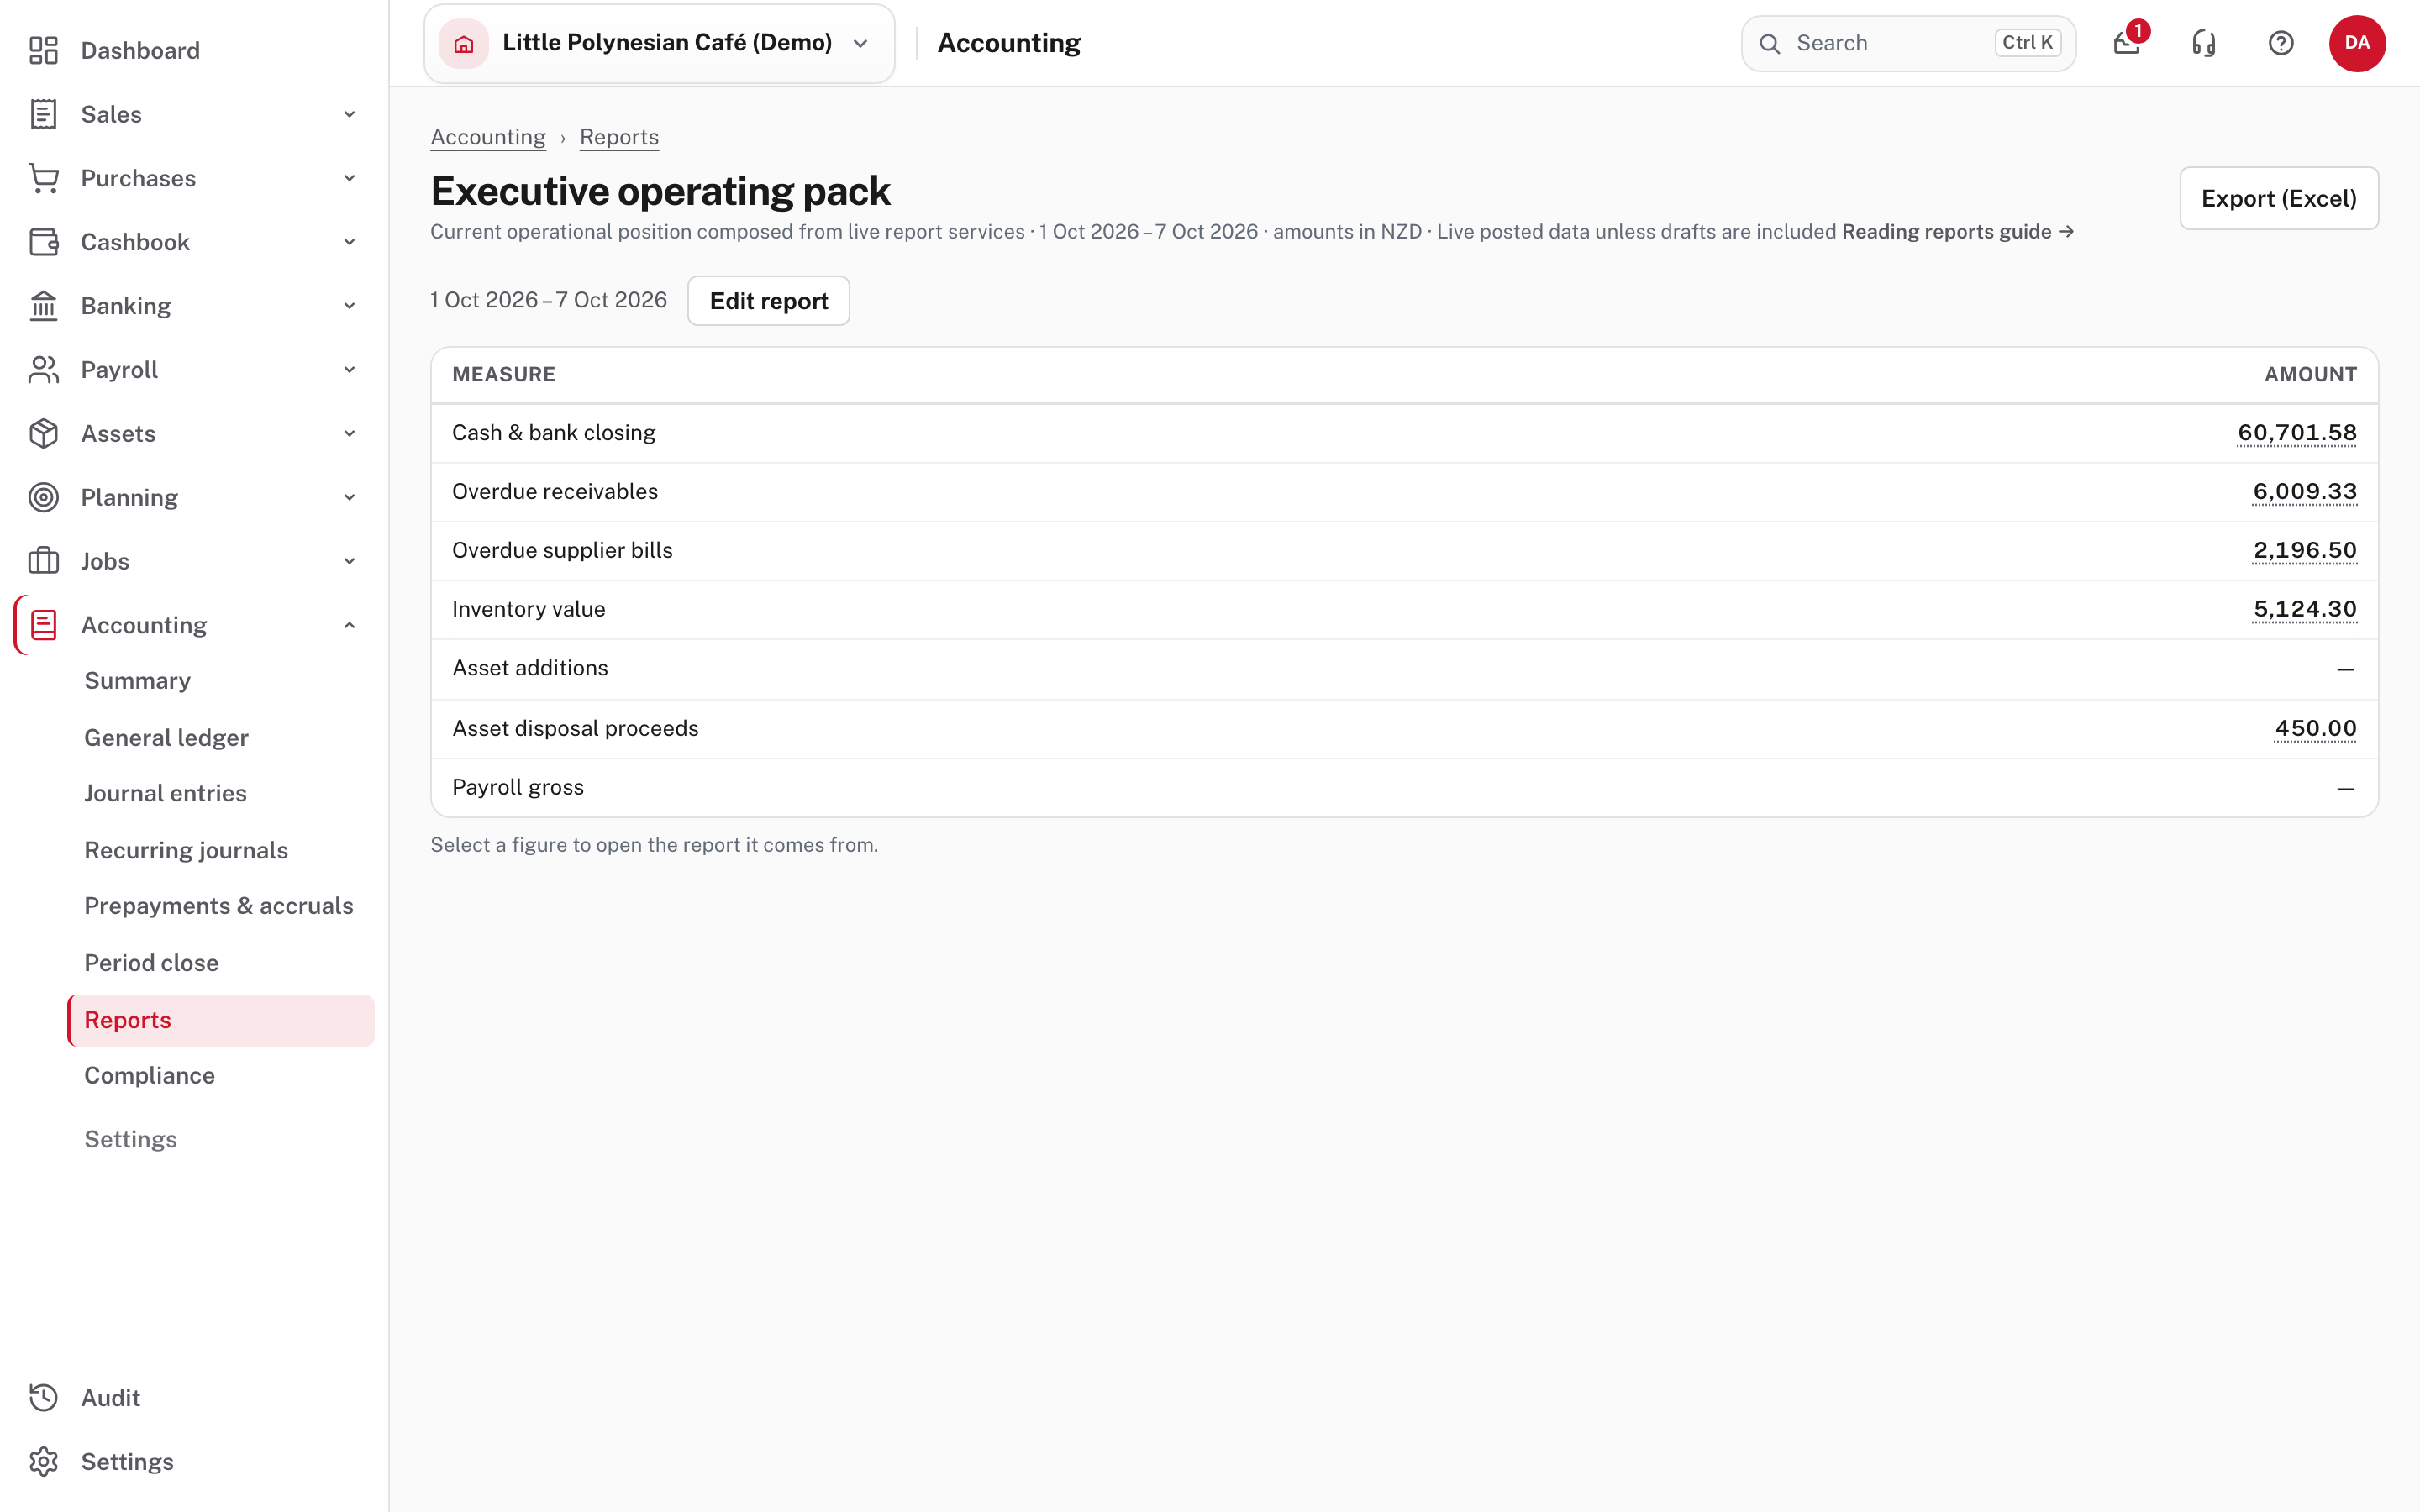This screenshot has width=2420, height=1512.
Task: Open the DA user avatar
Action: click(x=2357, y=43)
